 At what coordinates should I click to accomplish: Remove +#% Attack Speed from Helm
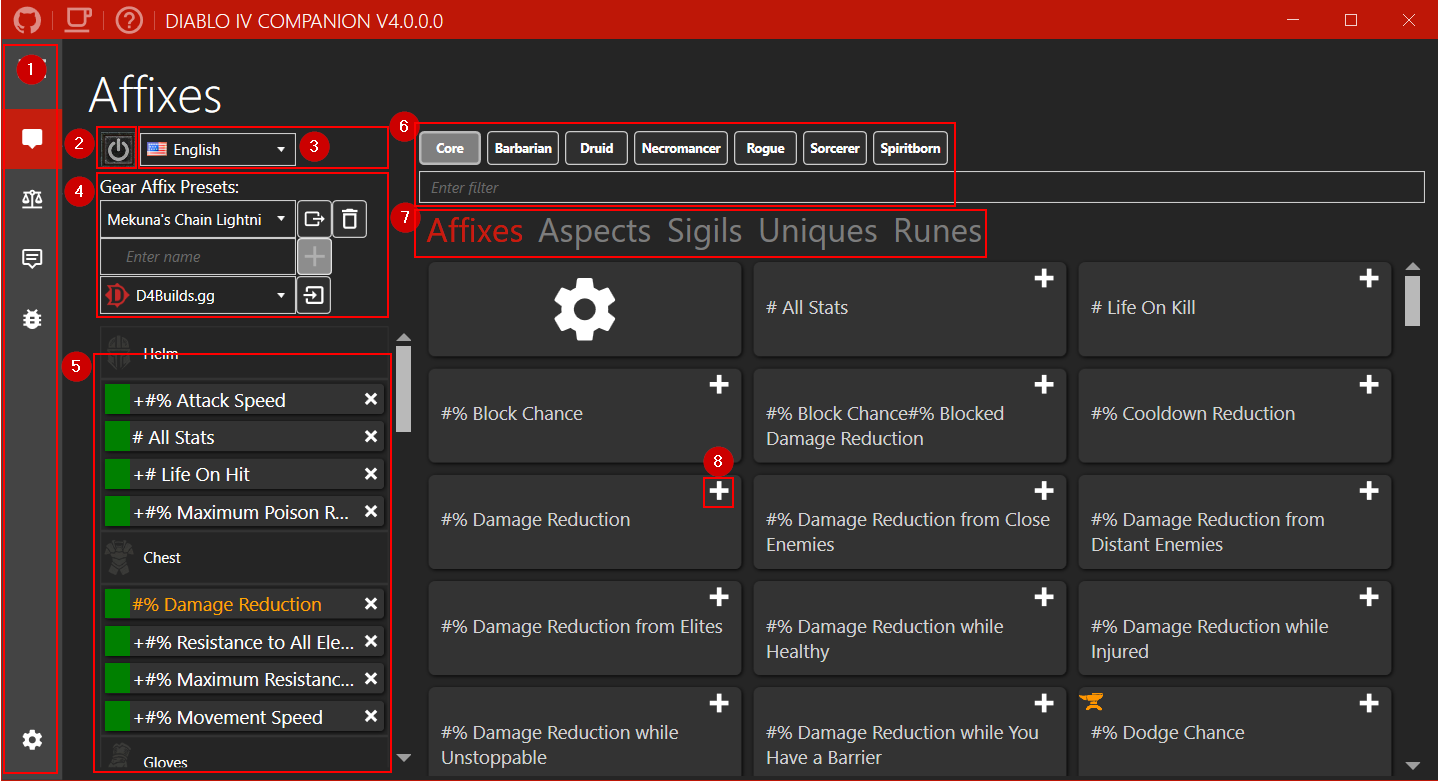[370, 400]
